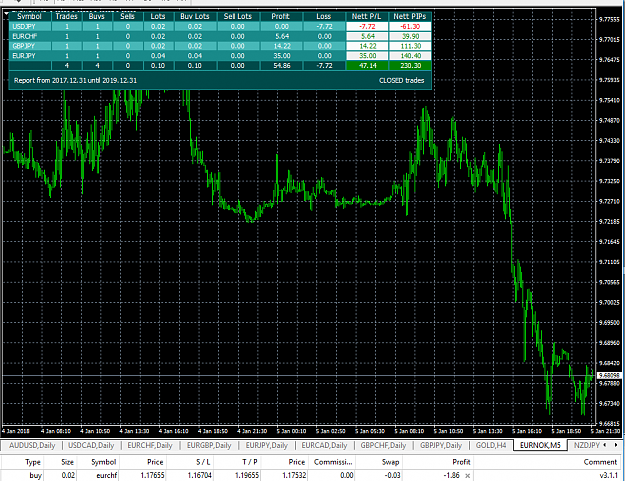This screenshot has width=625, height=481.
Task: Open the NZDJPY chart tab
Action: tap(586, 445)
